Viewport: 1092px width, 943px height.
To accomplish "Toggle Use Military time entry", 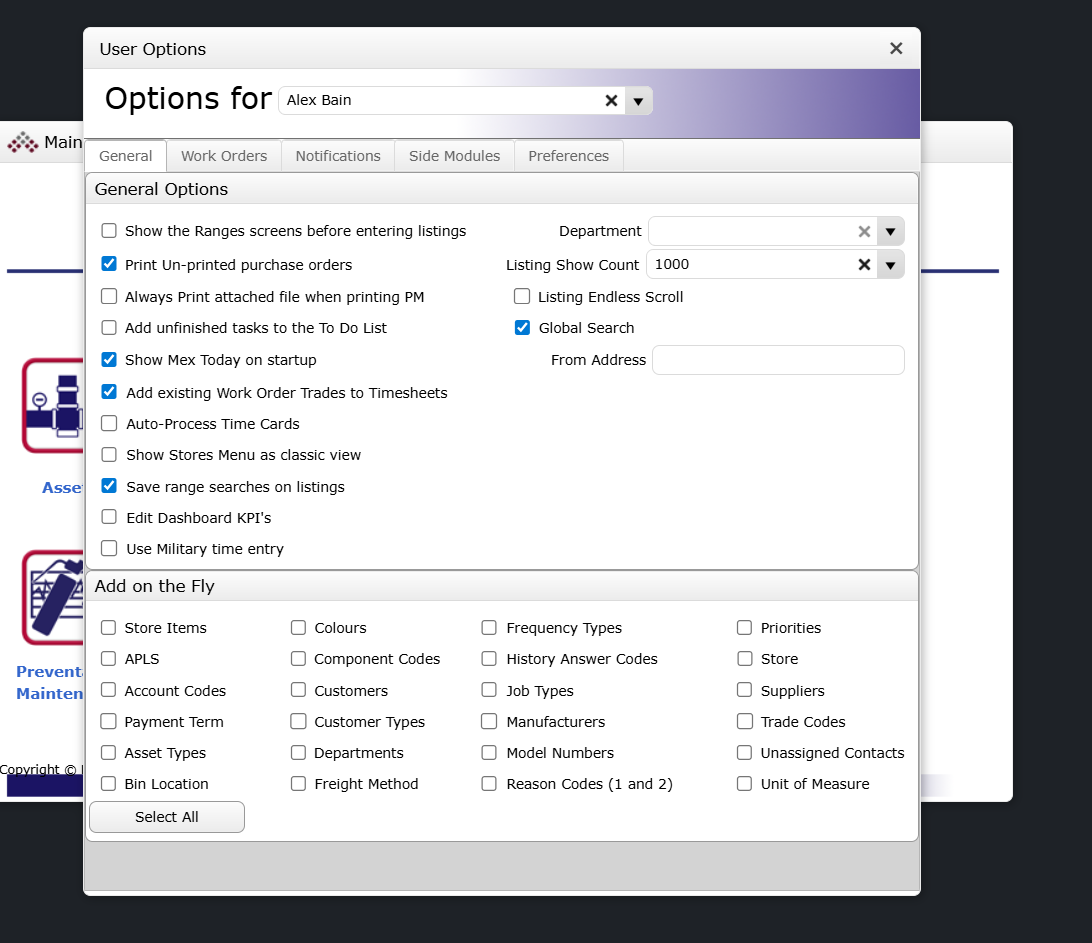I will [109, 549].
